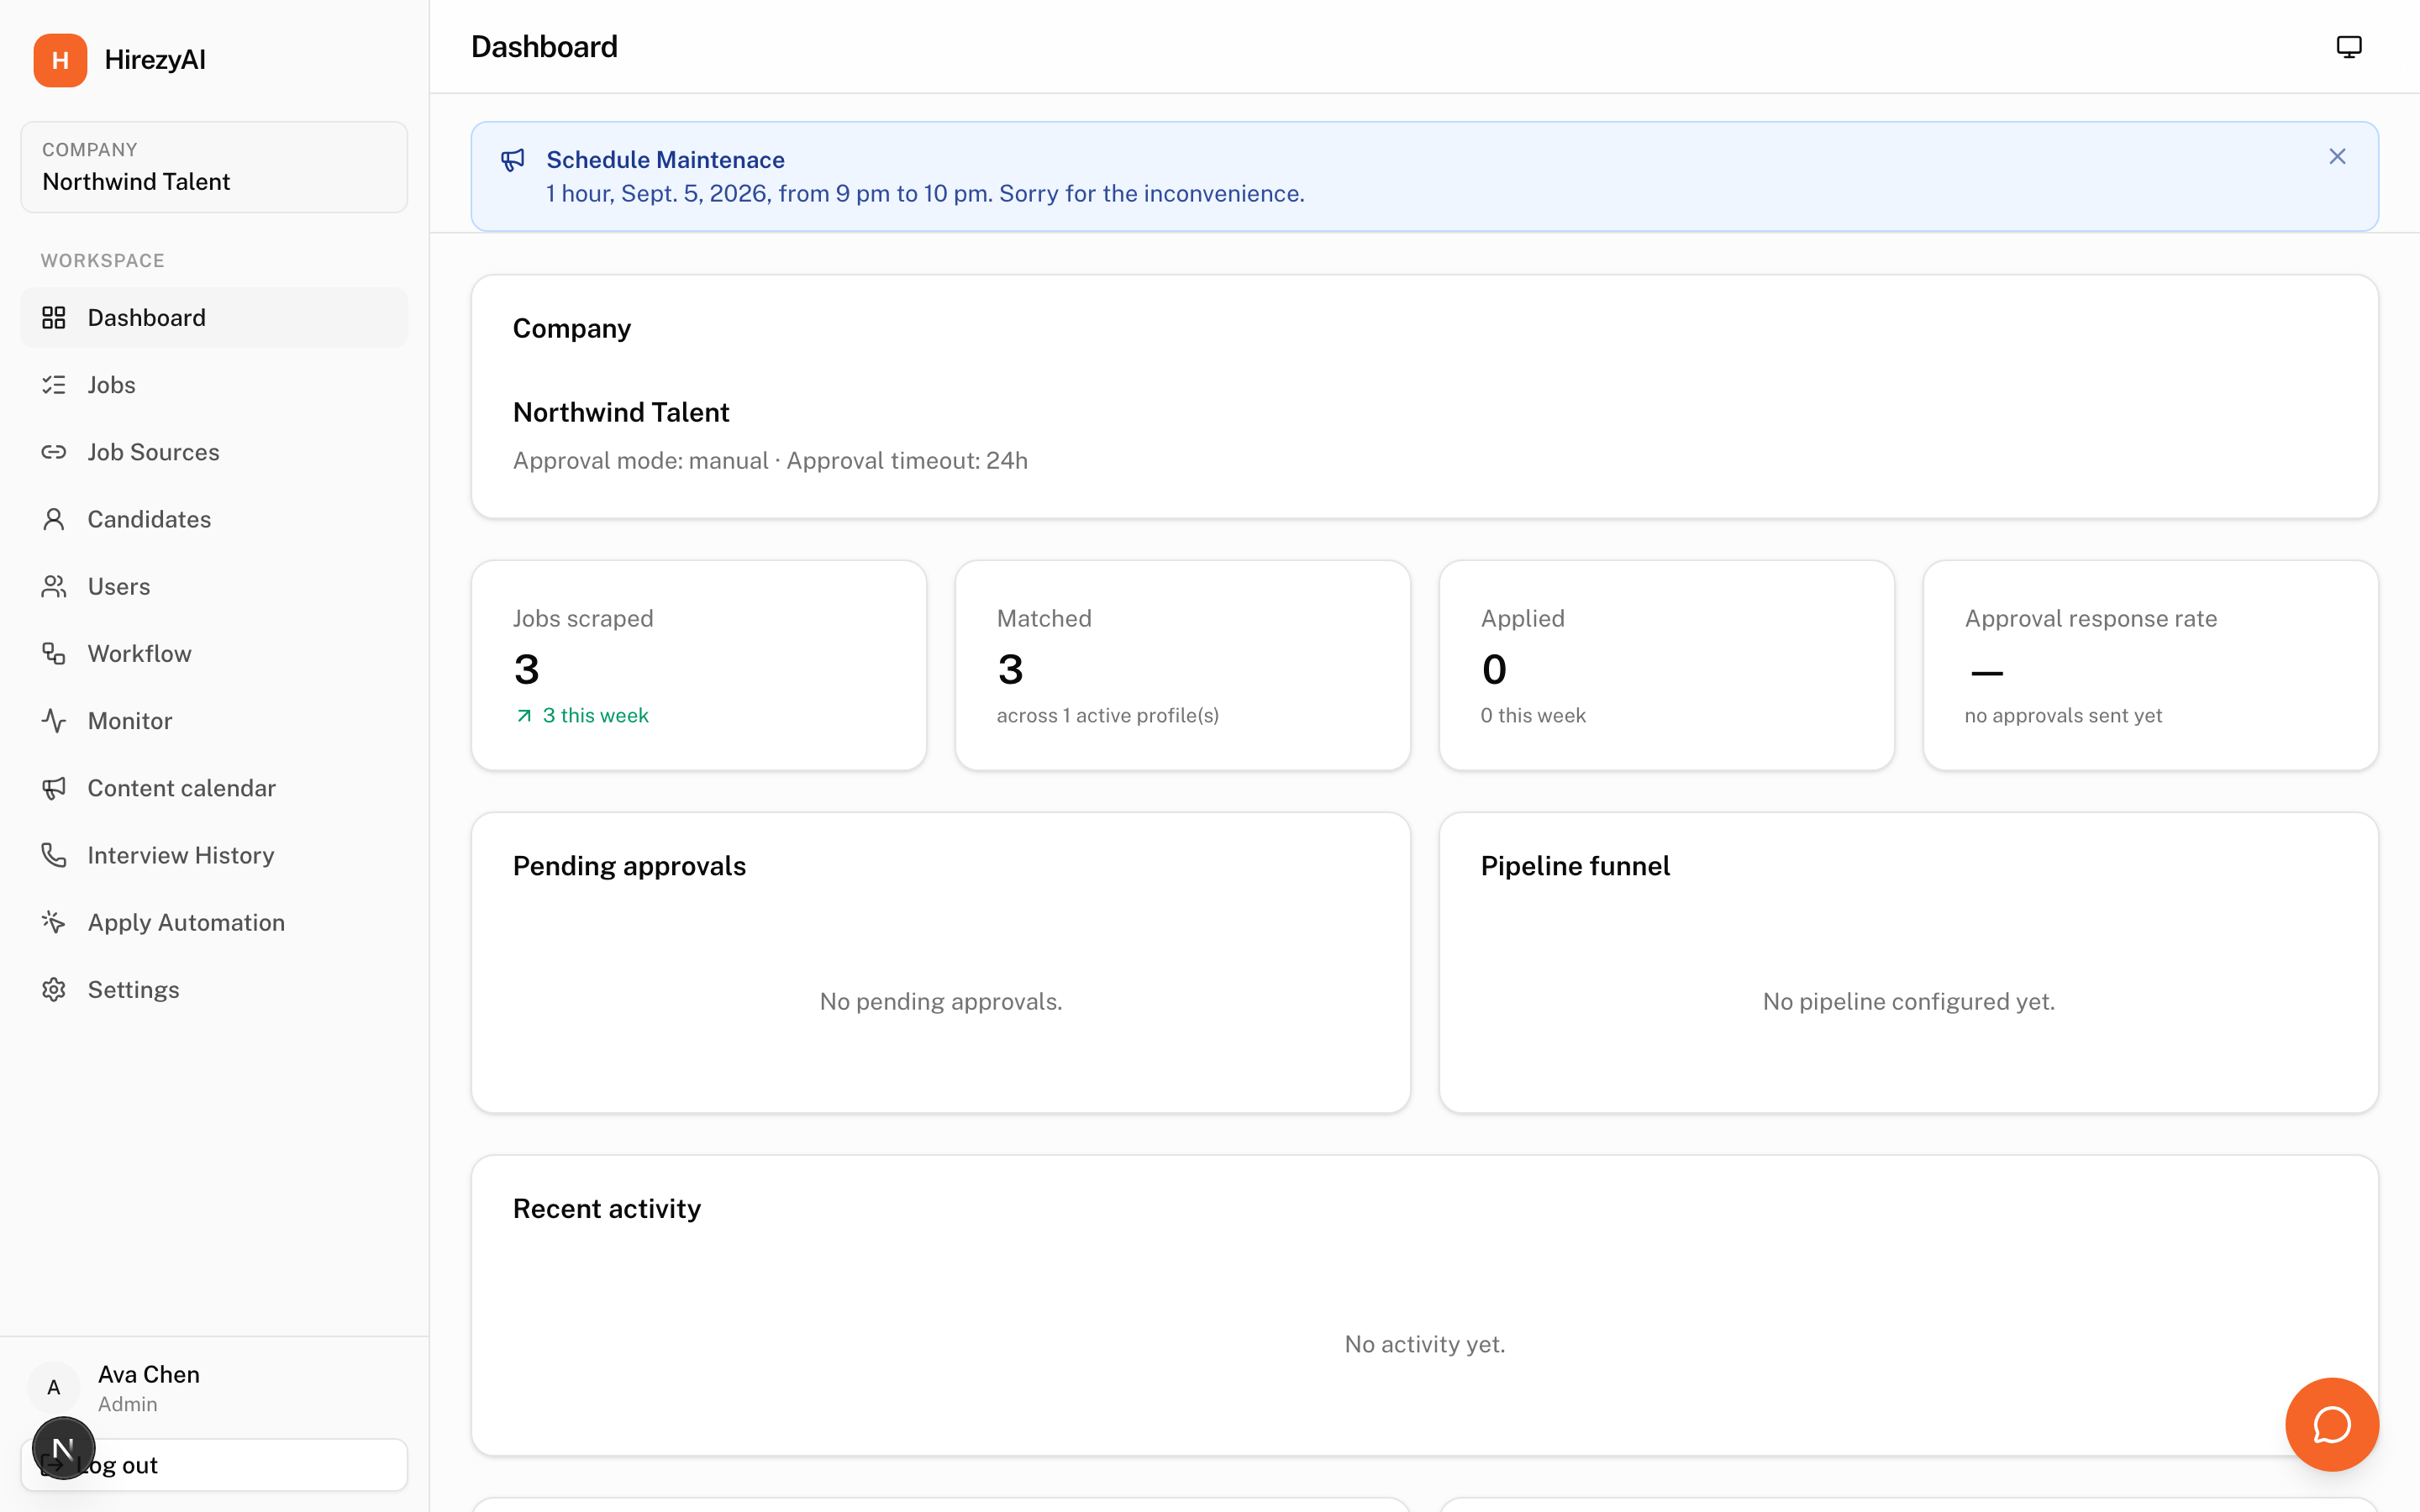Open the Users section

point(214,586)
